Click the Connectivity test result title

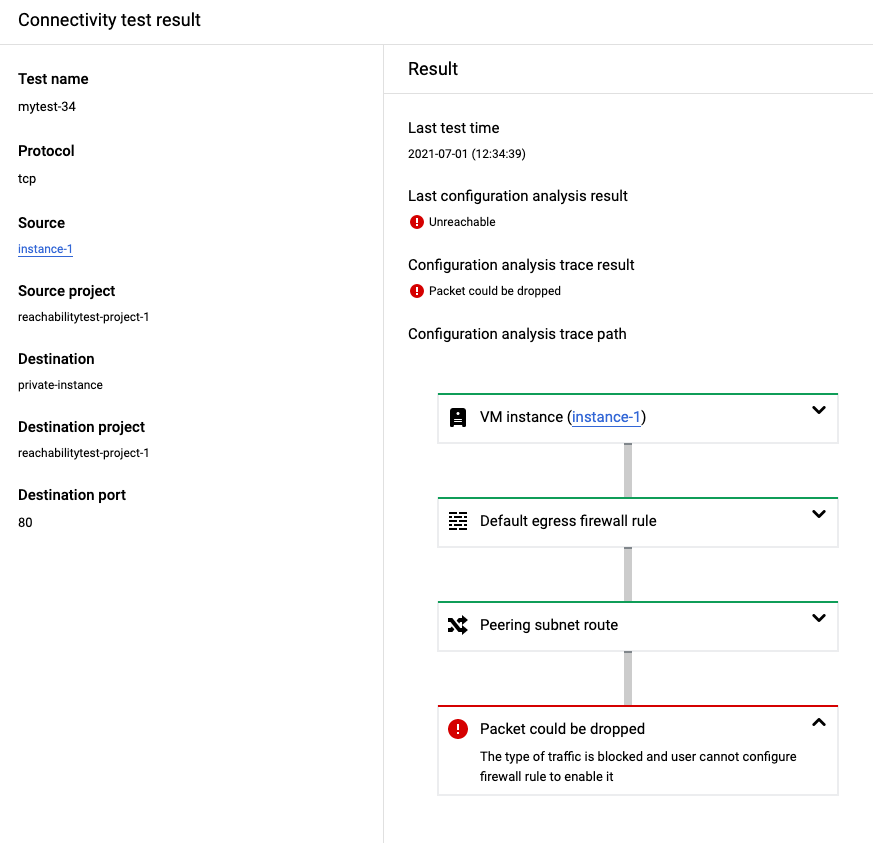109,20
